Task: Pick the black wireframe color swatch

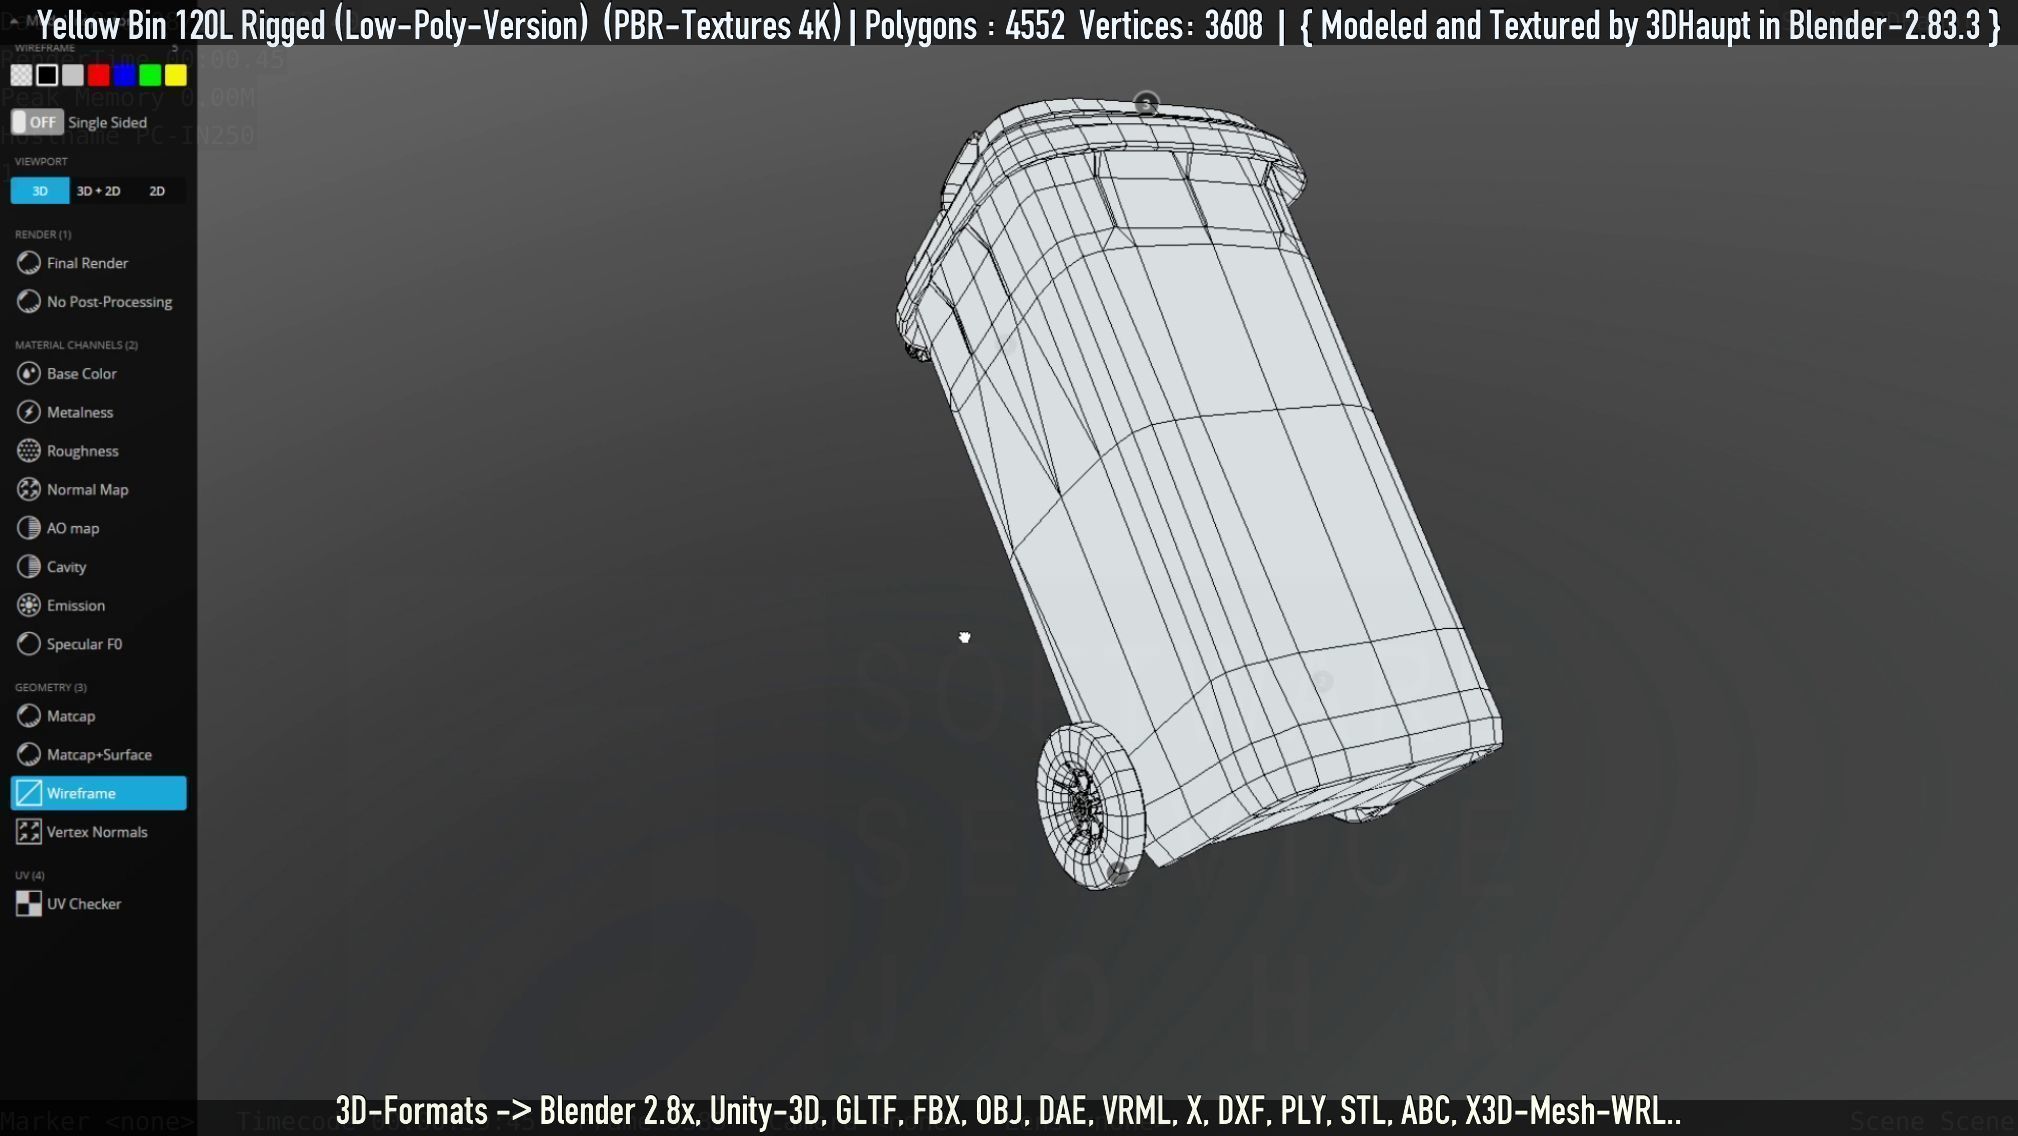Action: tap(47, 75)
